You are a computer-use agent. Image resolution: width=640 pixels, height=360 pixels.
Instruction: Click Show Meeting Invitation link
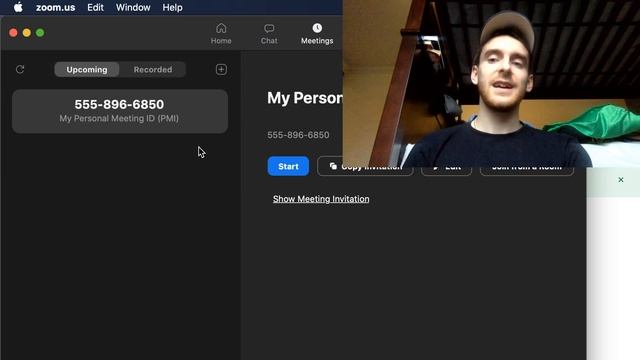321,199
